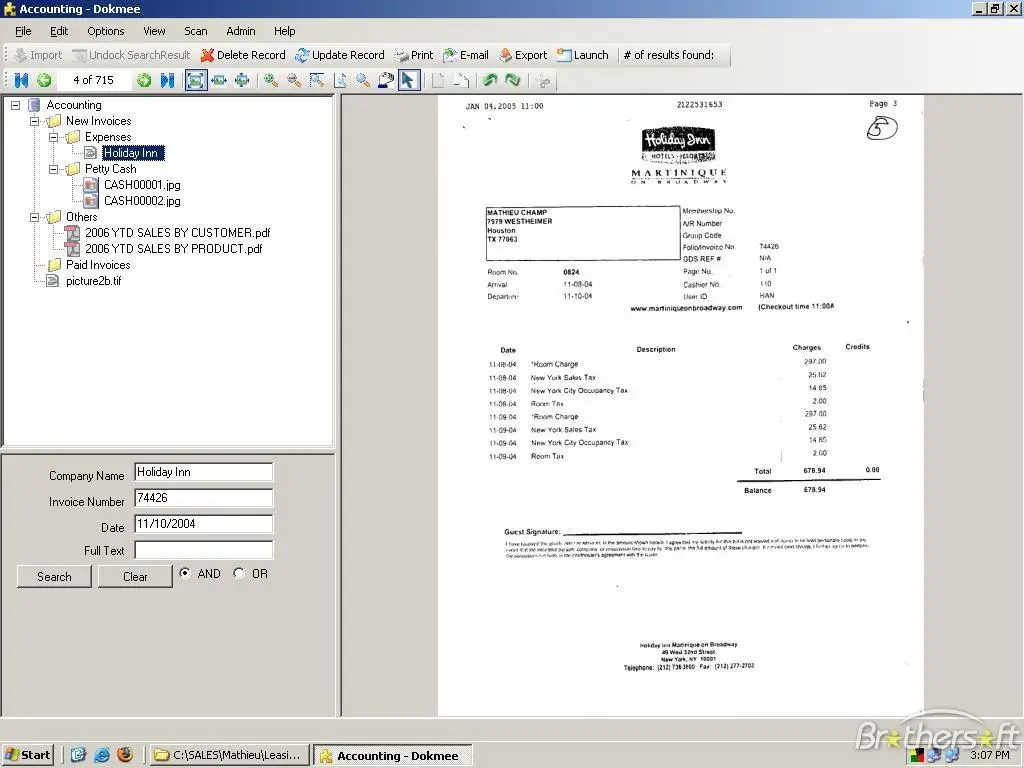Click the Date input field

point(204,524)
